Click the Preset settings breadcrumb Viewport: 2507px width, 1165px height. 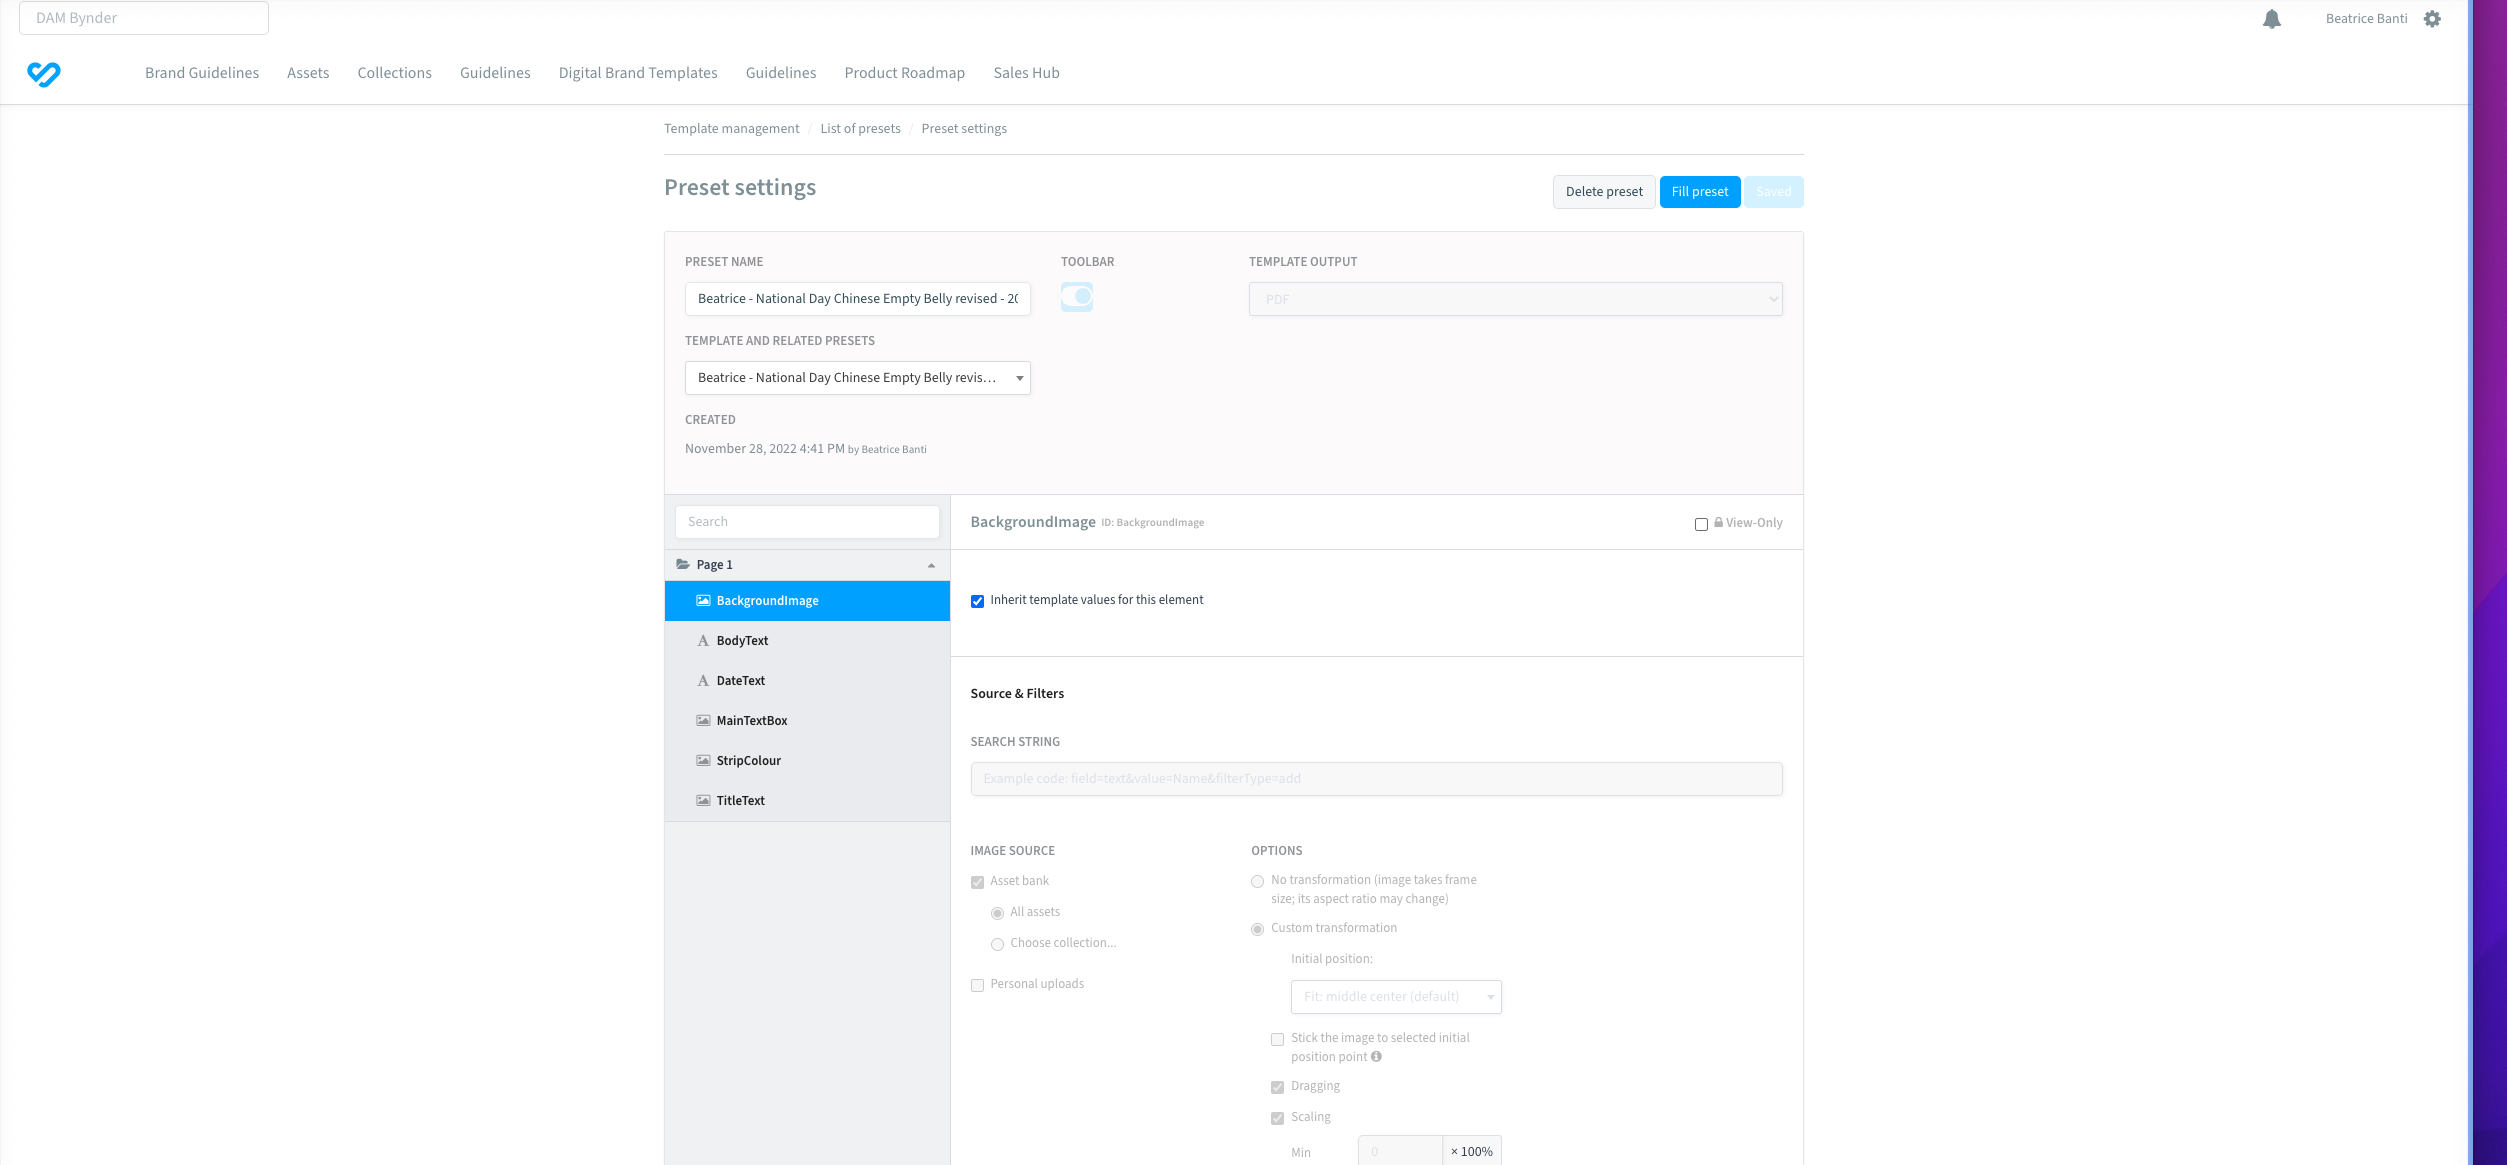pyautogui.click(x=964, y=129)
